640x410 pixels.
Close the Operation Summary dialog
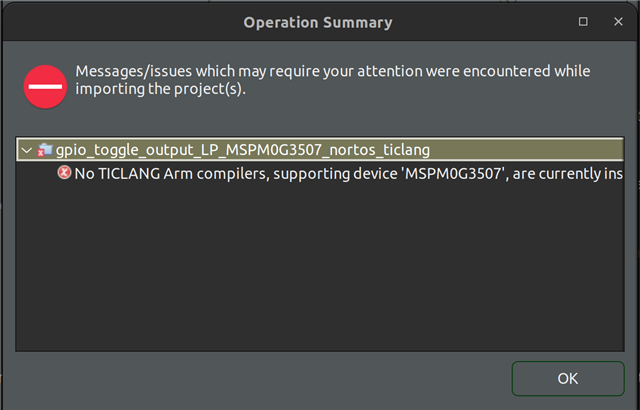pos(618,22)
